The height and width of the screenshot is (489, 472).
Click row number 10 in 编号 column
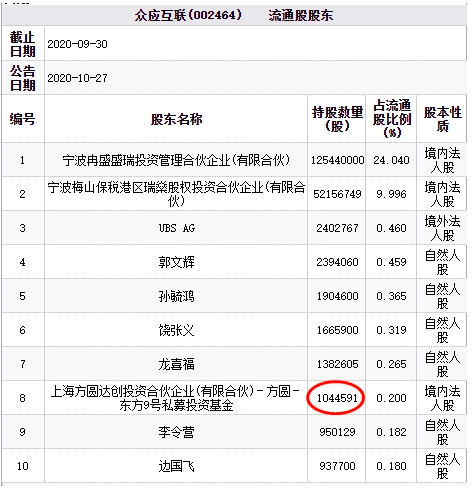[22, 466]
